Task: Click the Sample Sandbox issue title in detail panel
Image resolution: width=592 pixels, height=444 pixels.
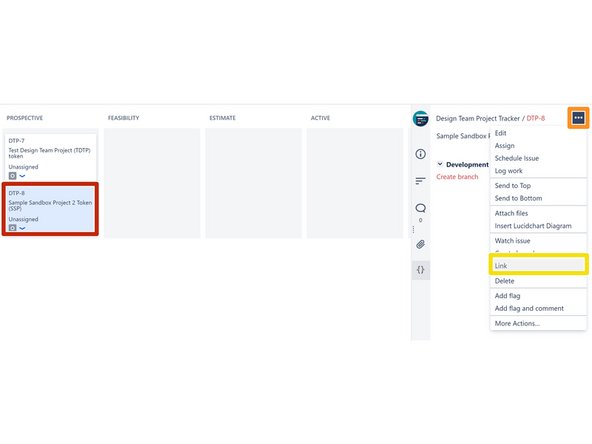Action: point(463,136)
